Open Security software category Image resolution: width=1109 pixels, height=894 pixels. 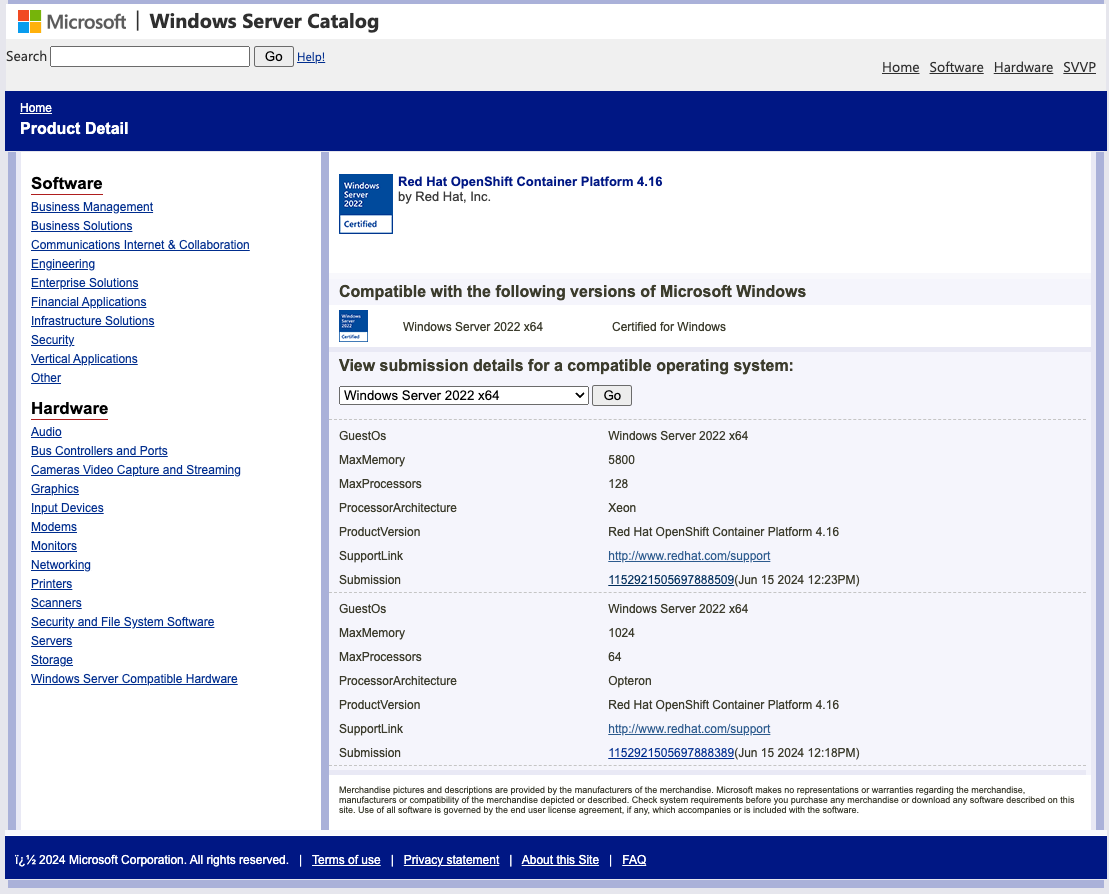point(52,340)
